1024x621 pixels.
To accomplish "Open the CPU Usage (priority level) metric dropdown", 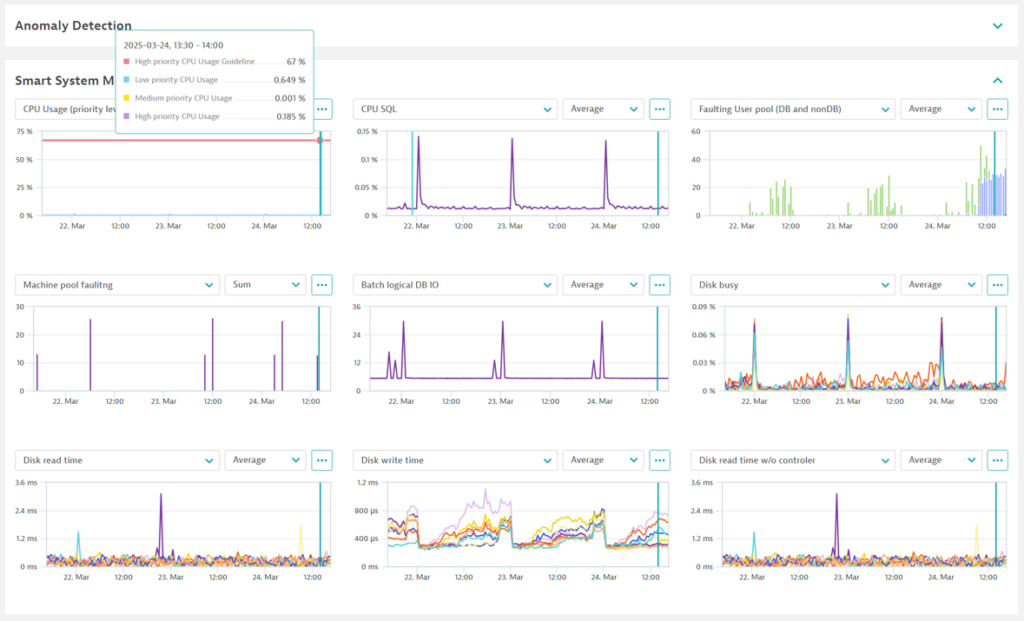I will click(65, 109).
